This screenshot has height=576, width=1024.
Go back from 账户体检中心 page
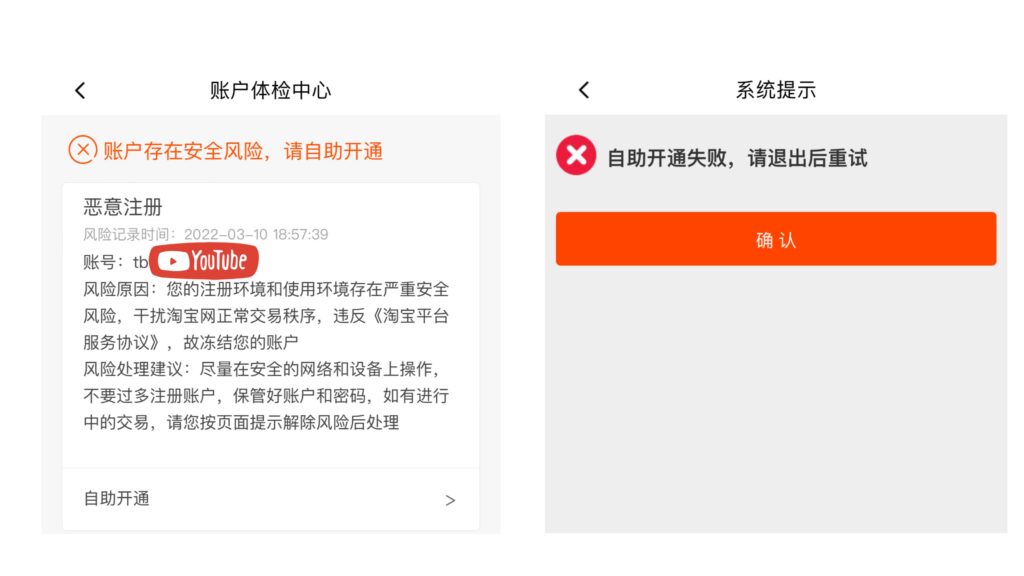[80, 90]
